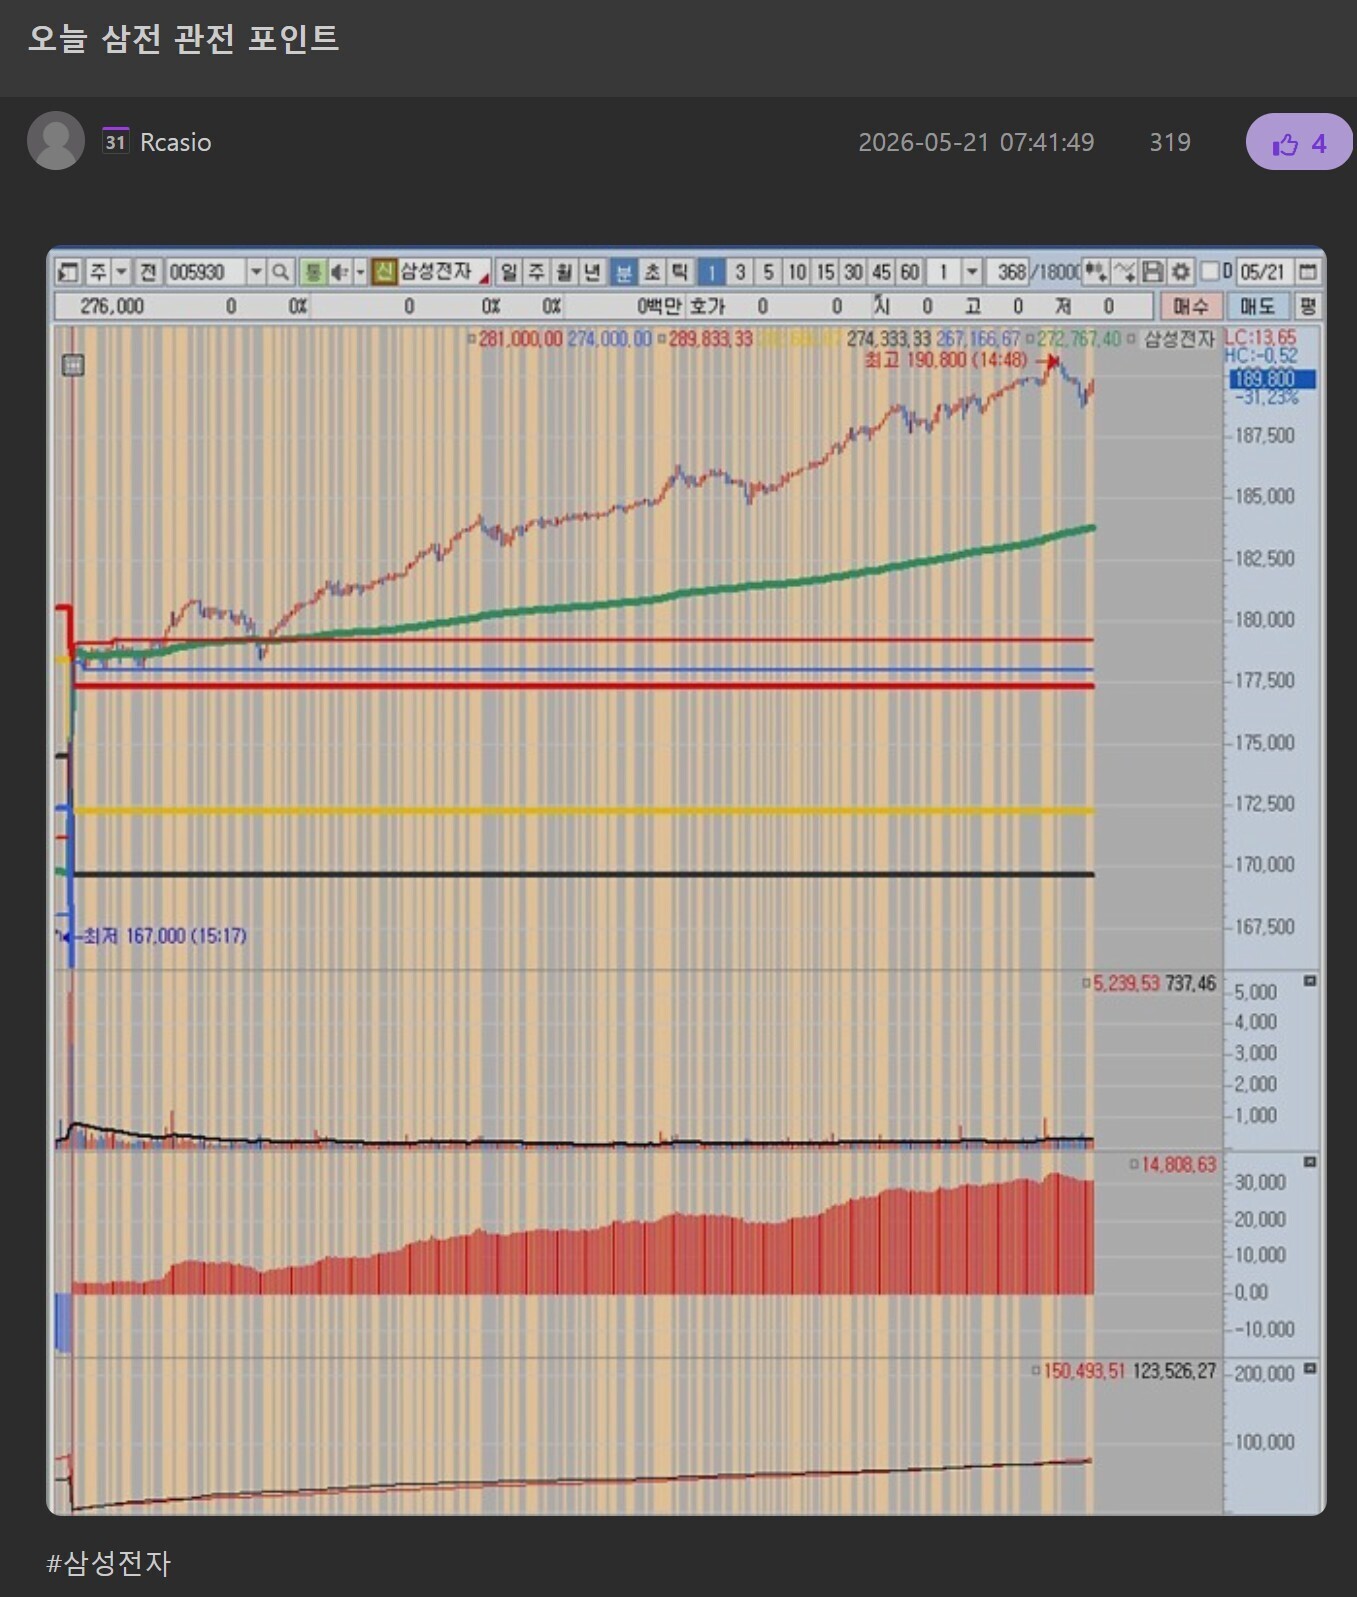This screenshot has height=1597, width=1357.
Task: Select the 30-minute interval button
Action: (x=853, y=272)
